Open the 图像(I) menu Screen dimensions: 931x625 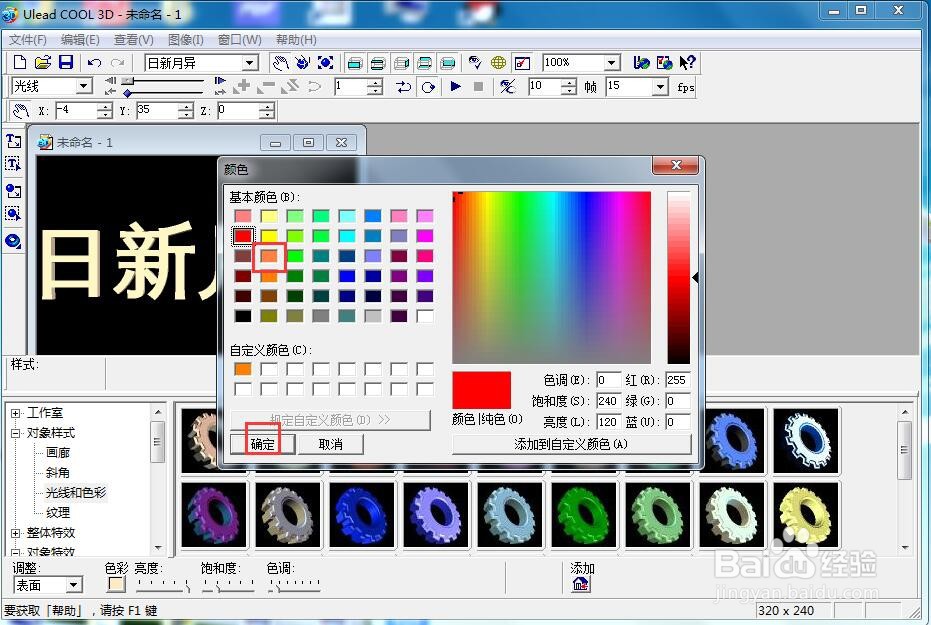point(186,40)
